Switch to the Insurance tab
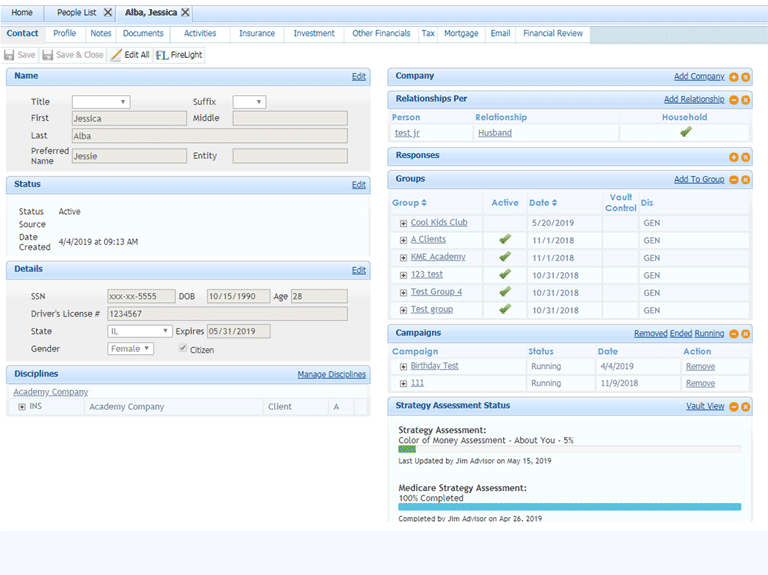 point(257,33)
